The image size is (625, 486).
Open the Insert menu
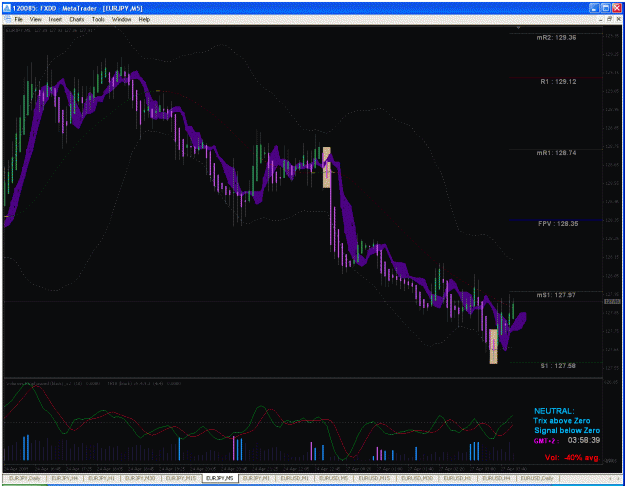[x=55, y=19]
